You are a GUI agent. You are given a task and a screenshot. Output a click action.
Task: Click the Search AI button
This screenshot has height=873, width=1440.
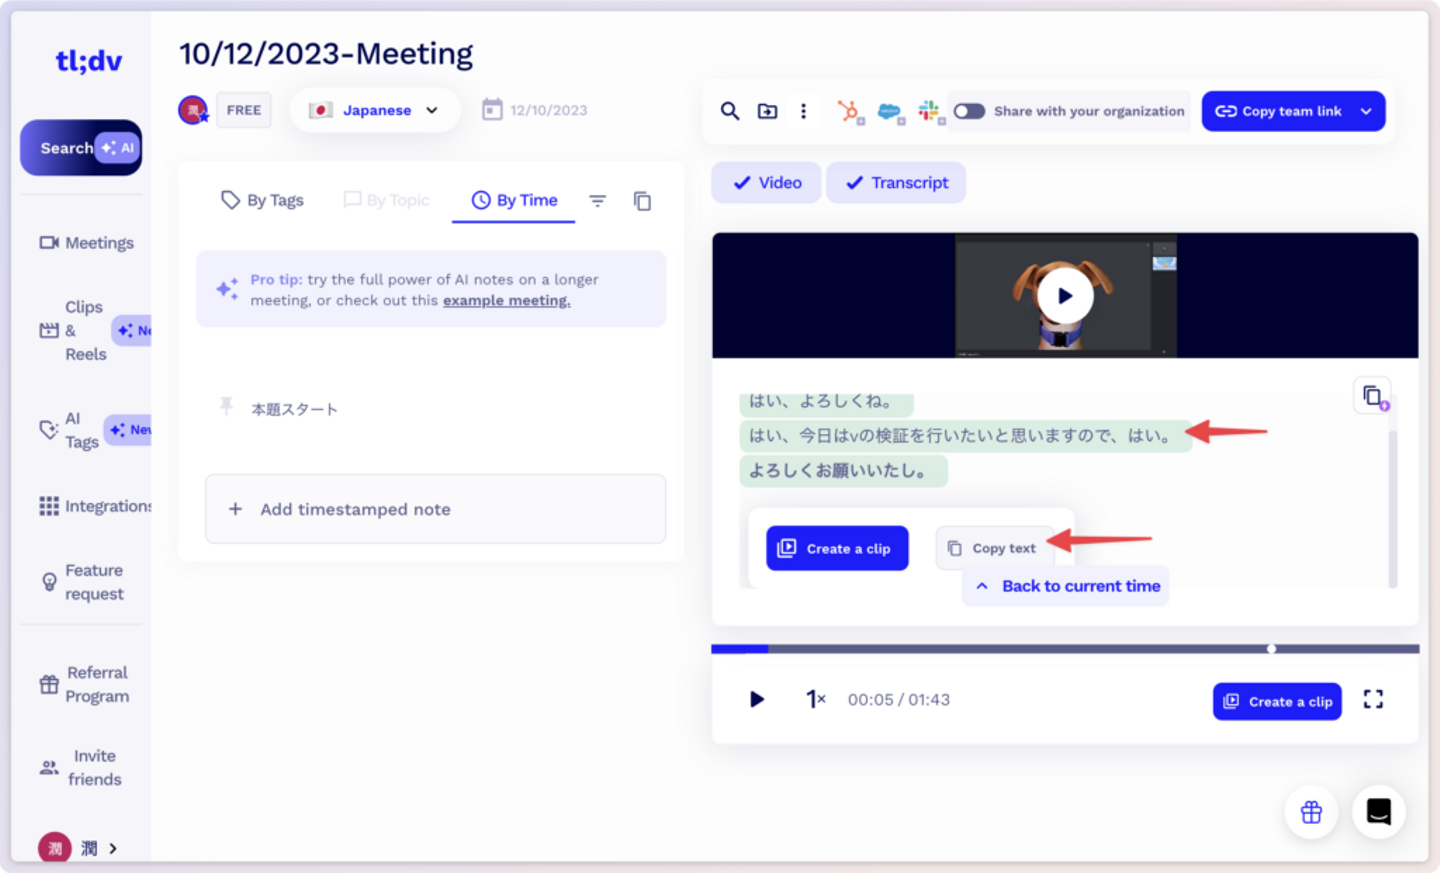click(81, 148)
